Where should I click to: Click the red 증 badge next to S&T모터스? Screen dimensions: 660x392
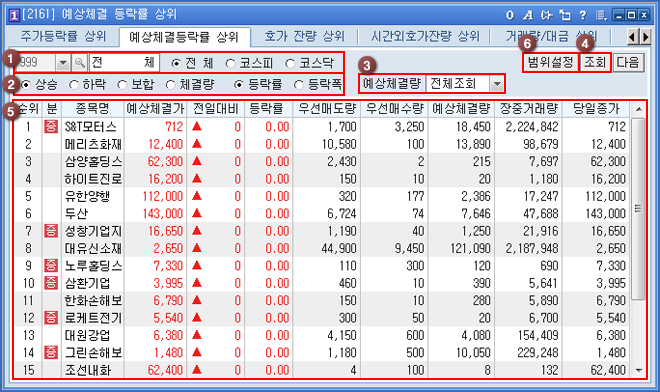[51, 127]
